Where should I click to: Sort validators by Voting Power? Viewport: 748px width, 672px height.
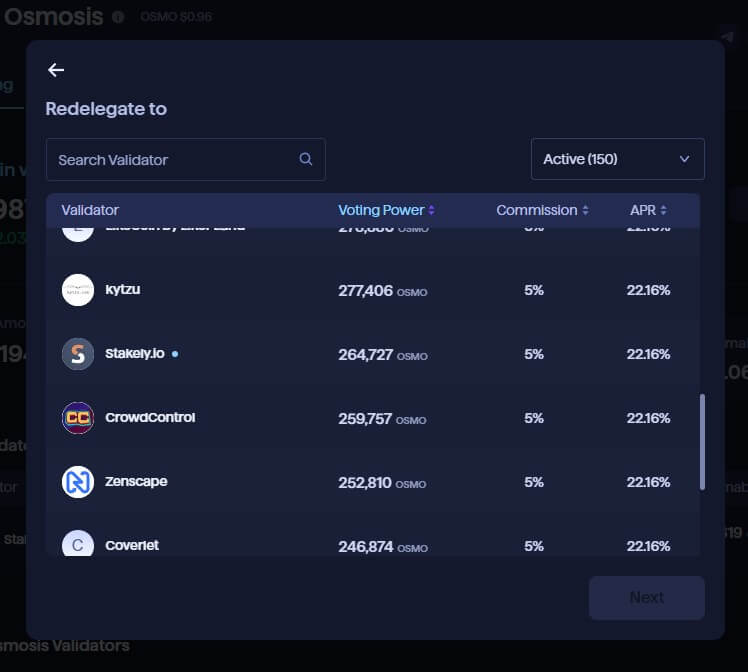pos(386,210)
